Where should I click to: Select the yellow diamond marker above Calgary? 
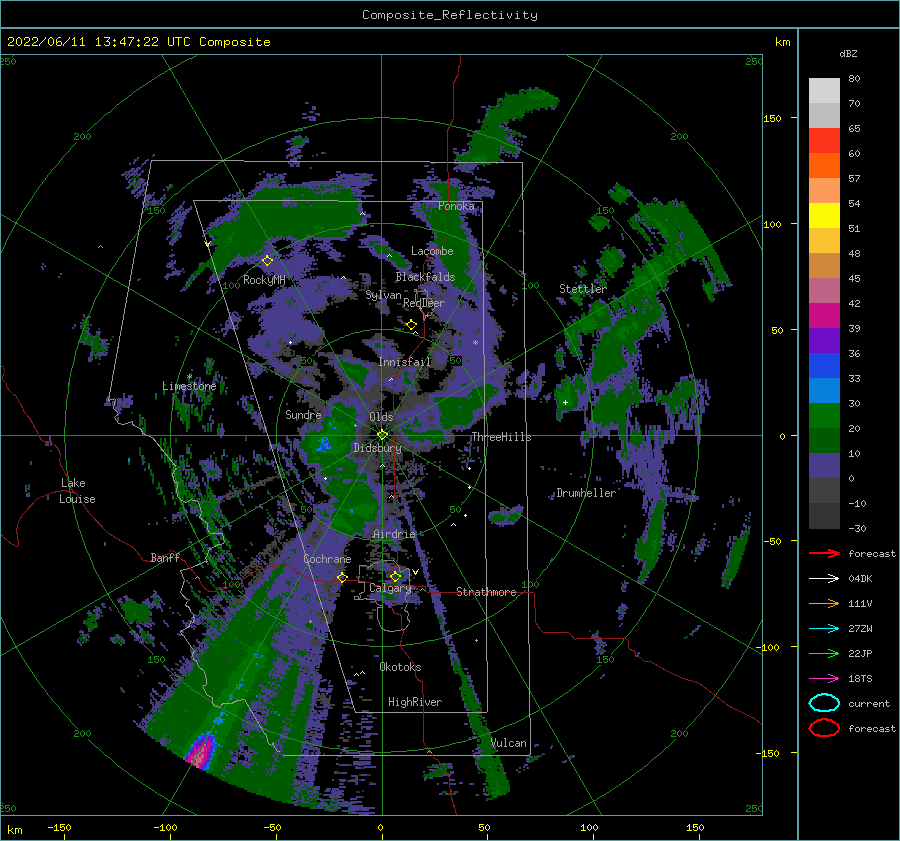click(x=395, y=576)
